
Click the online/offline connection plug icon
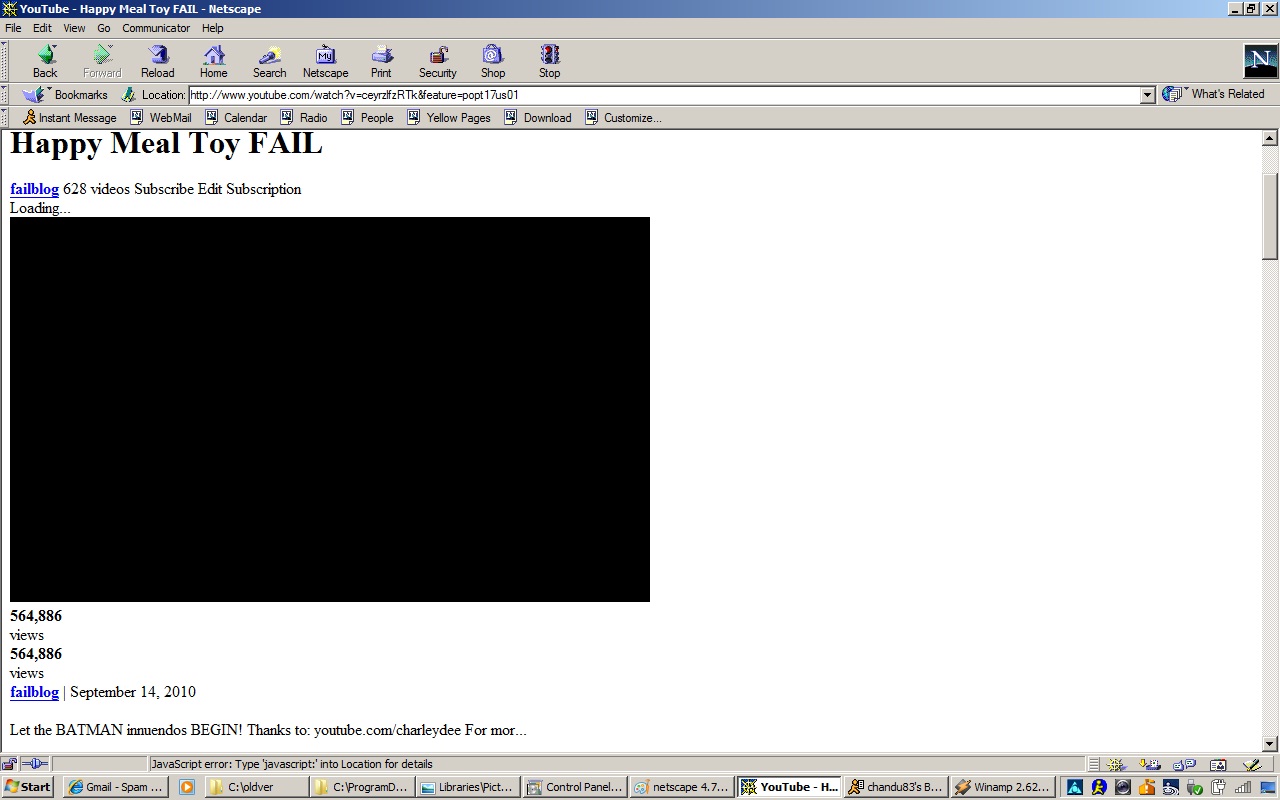pos(35,764)
